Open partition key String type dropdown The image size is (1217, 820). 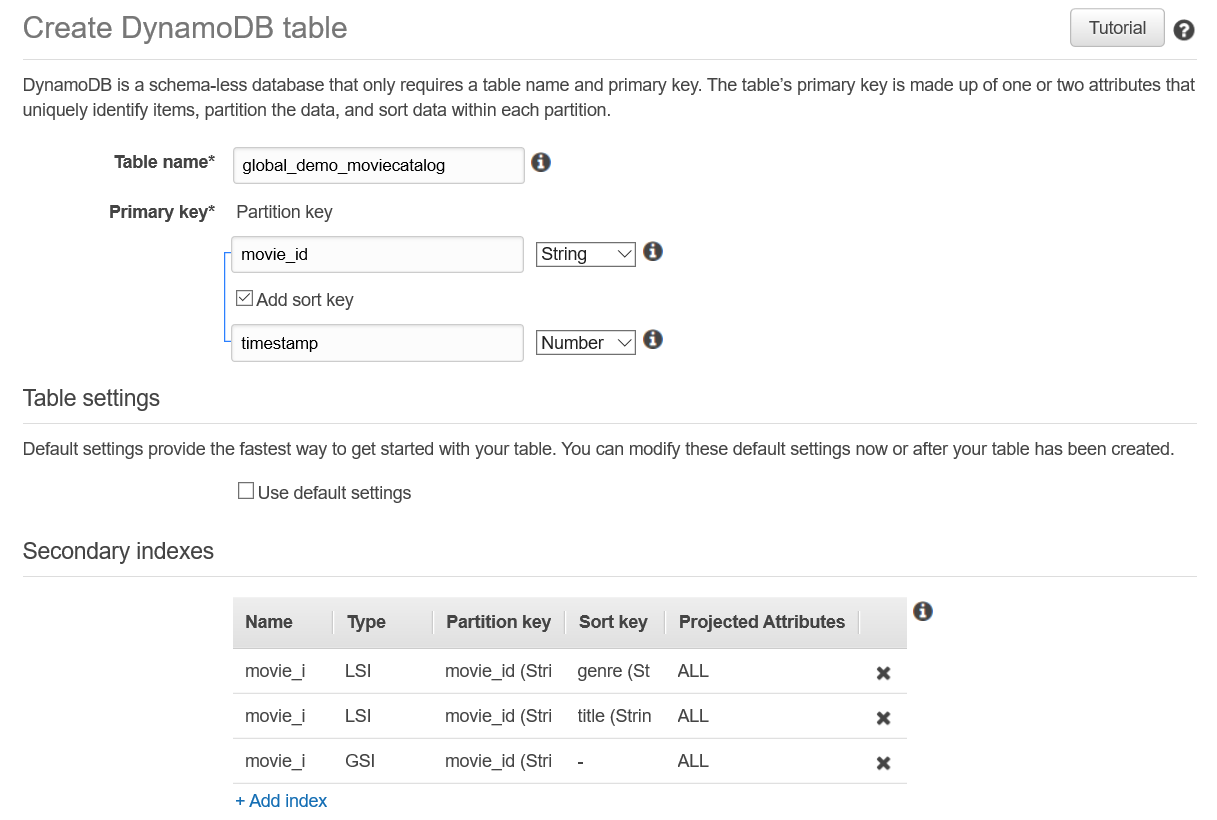pyautogui.click(x=586, y=254)
